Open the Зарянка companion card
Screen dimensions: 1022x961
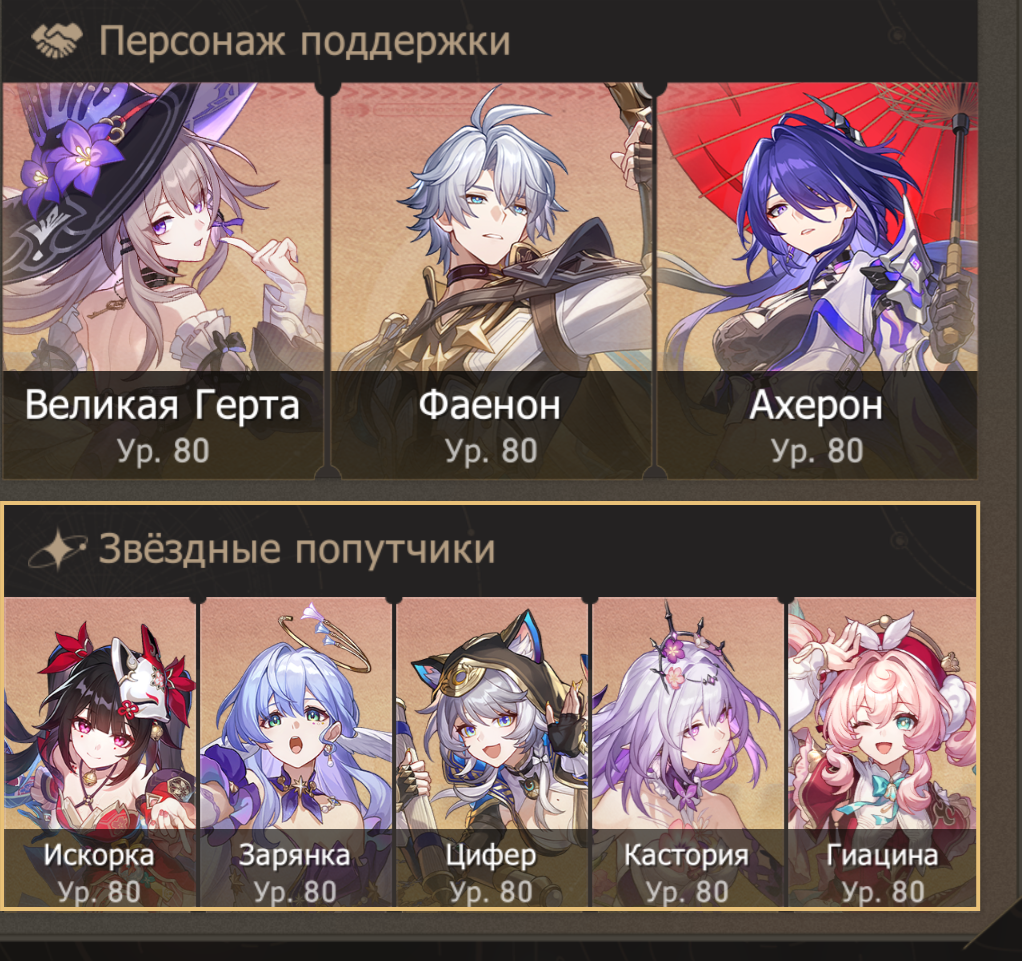[296, 752]
